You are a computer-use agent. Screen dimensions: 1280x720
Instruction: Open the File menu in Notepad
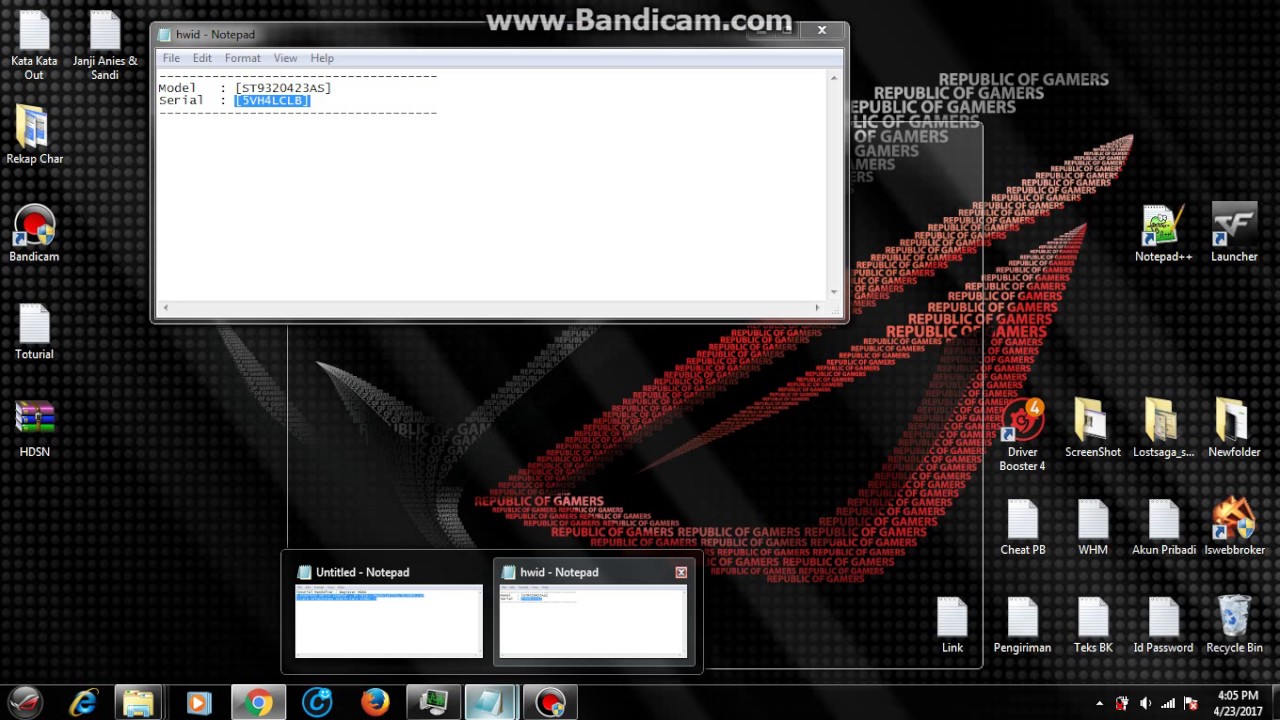(x=171, y=58)
